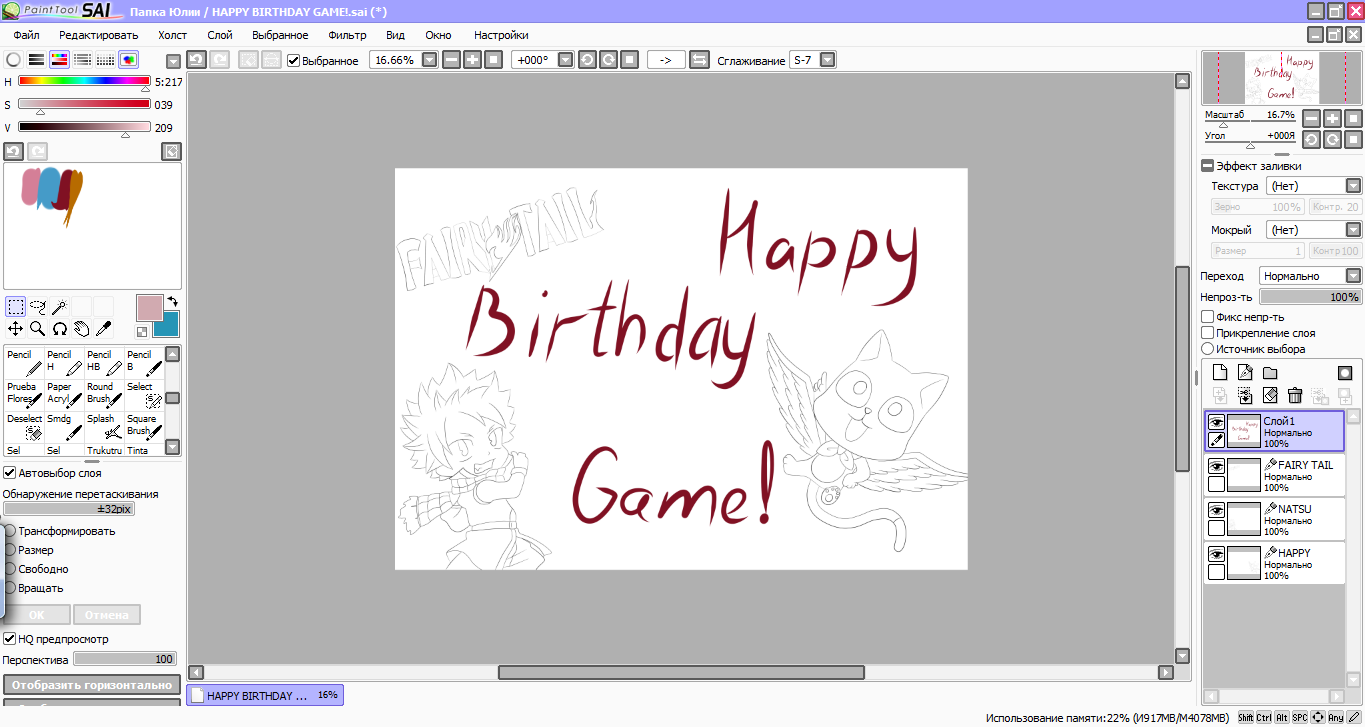
Task: Delete layer using trash can icon
Action: (x=1295, y=396)
